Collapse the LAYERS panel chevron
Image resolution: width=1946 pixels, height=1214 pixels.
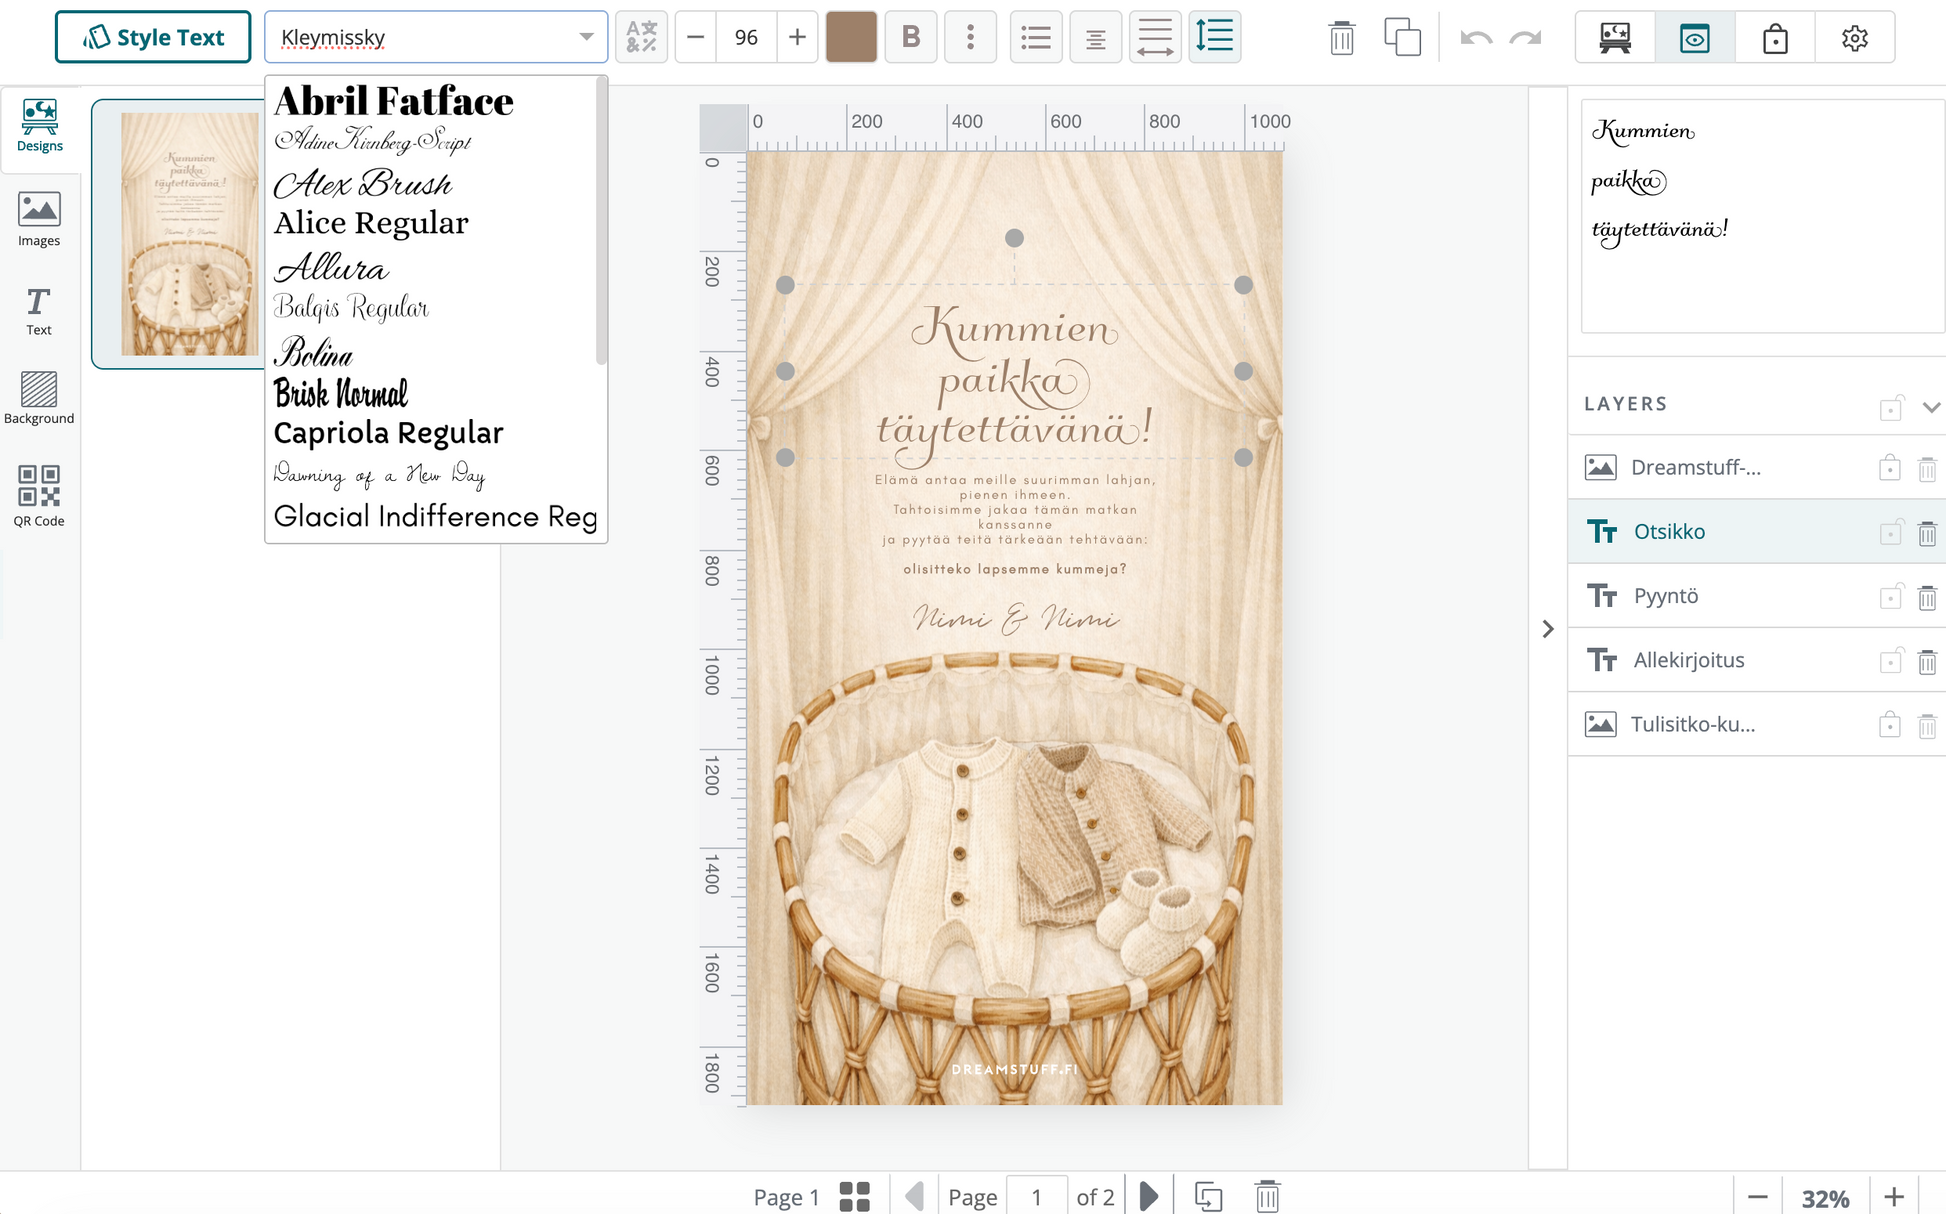pos(1931,407)
